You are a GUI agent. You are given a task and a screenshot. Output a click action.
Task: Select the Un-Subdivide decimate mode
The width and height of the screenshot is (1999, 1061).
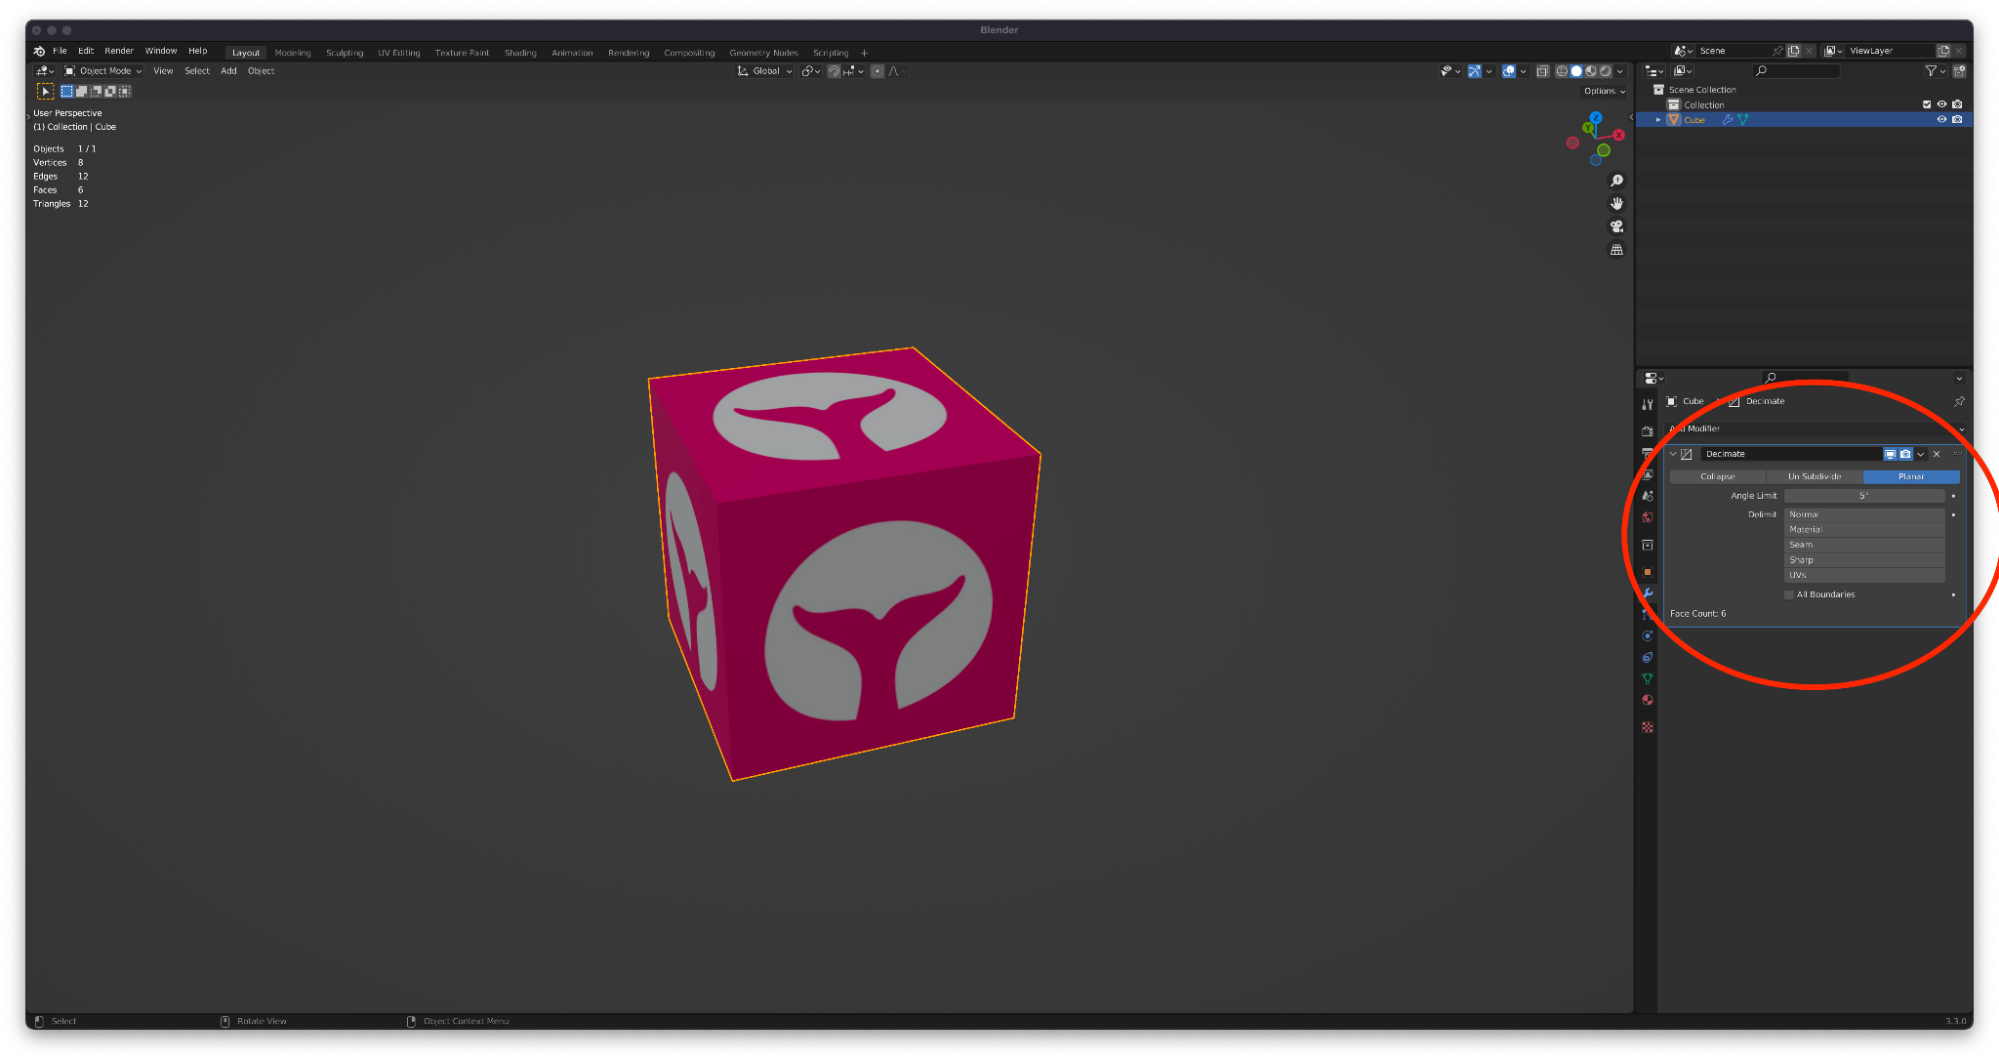pyautogui.click(x=1814, y=477)
